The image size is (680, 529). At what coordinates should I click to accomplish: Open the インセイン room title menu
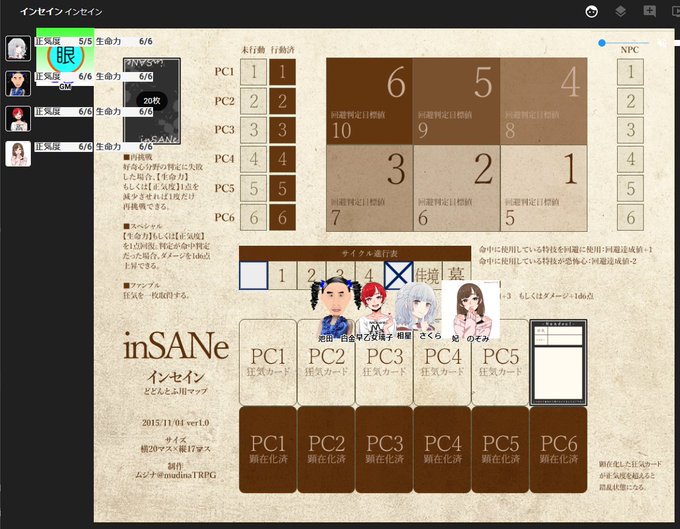pyautogui.click(x=61, y=12)
